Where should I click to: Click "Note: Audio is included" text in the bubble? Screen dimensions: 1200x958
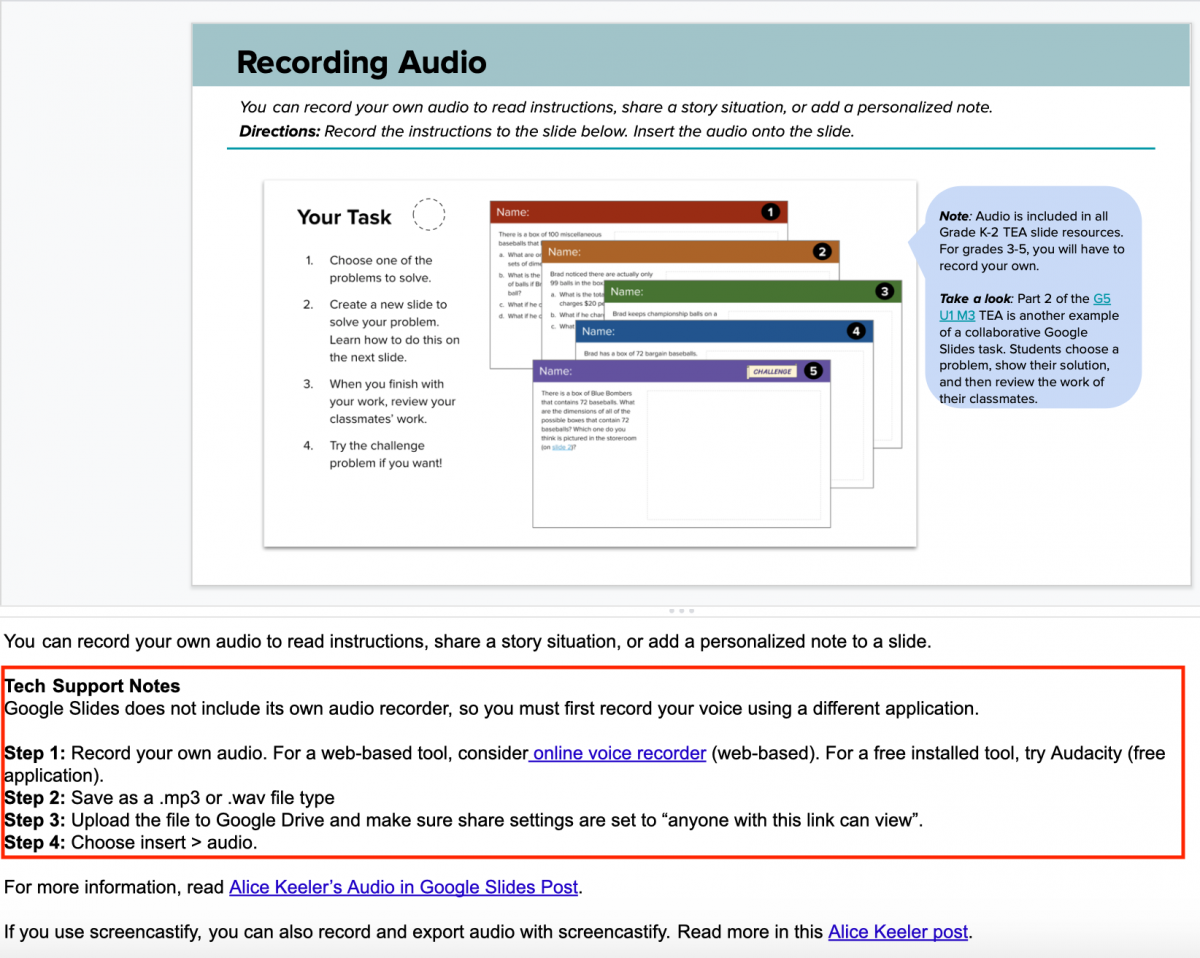point(1031,241)
